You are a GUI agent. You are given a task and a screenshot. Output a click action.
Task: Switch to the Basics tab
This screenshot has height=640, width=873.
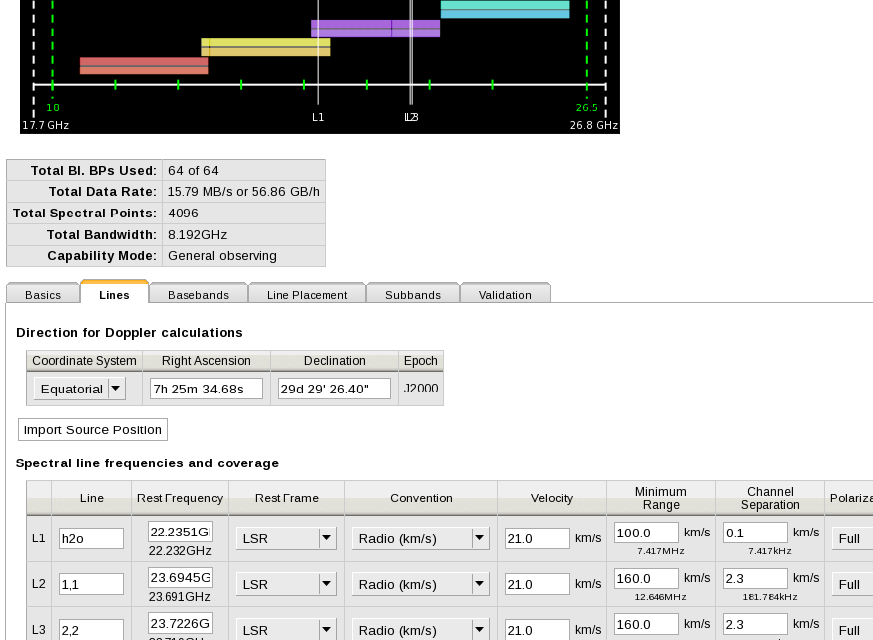[43, 294]
